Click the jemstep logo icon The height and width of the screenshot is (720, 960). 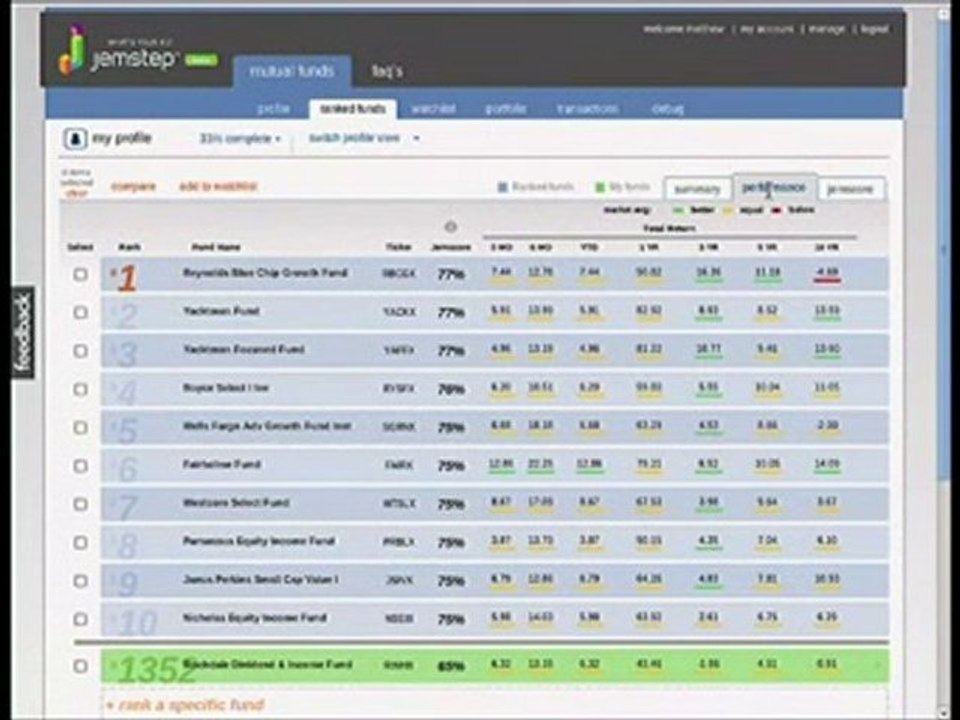click(72, 50)
